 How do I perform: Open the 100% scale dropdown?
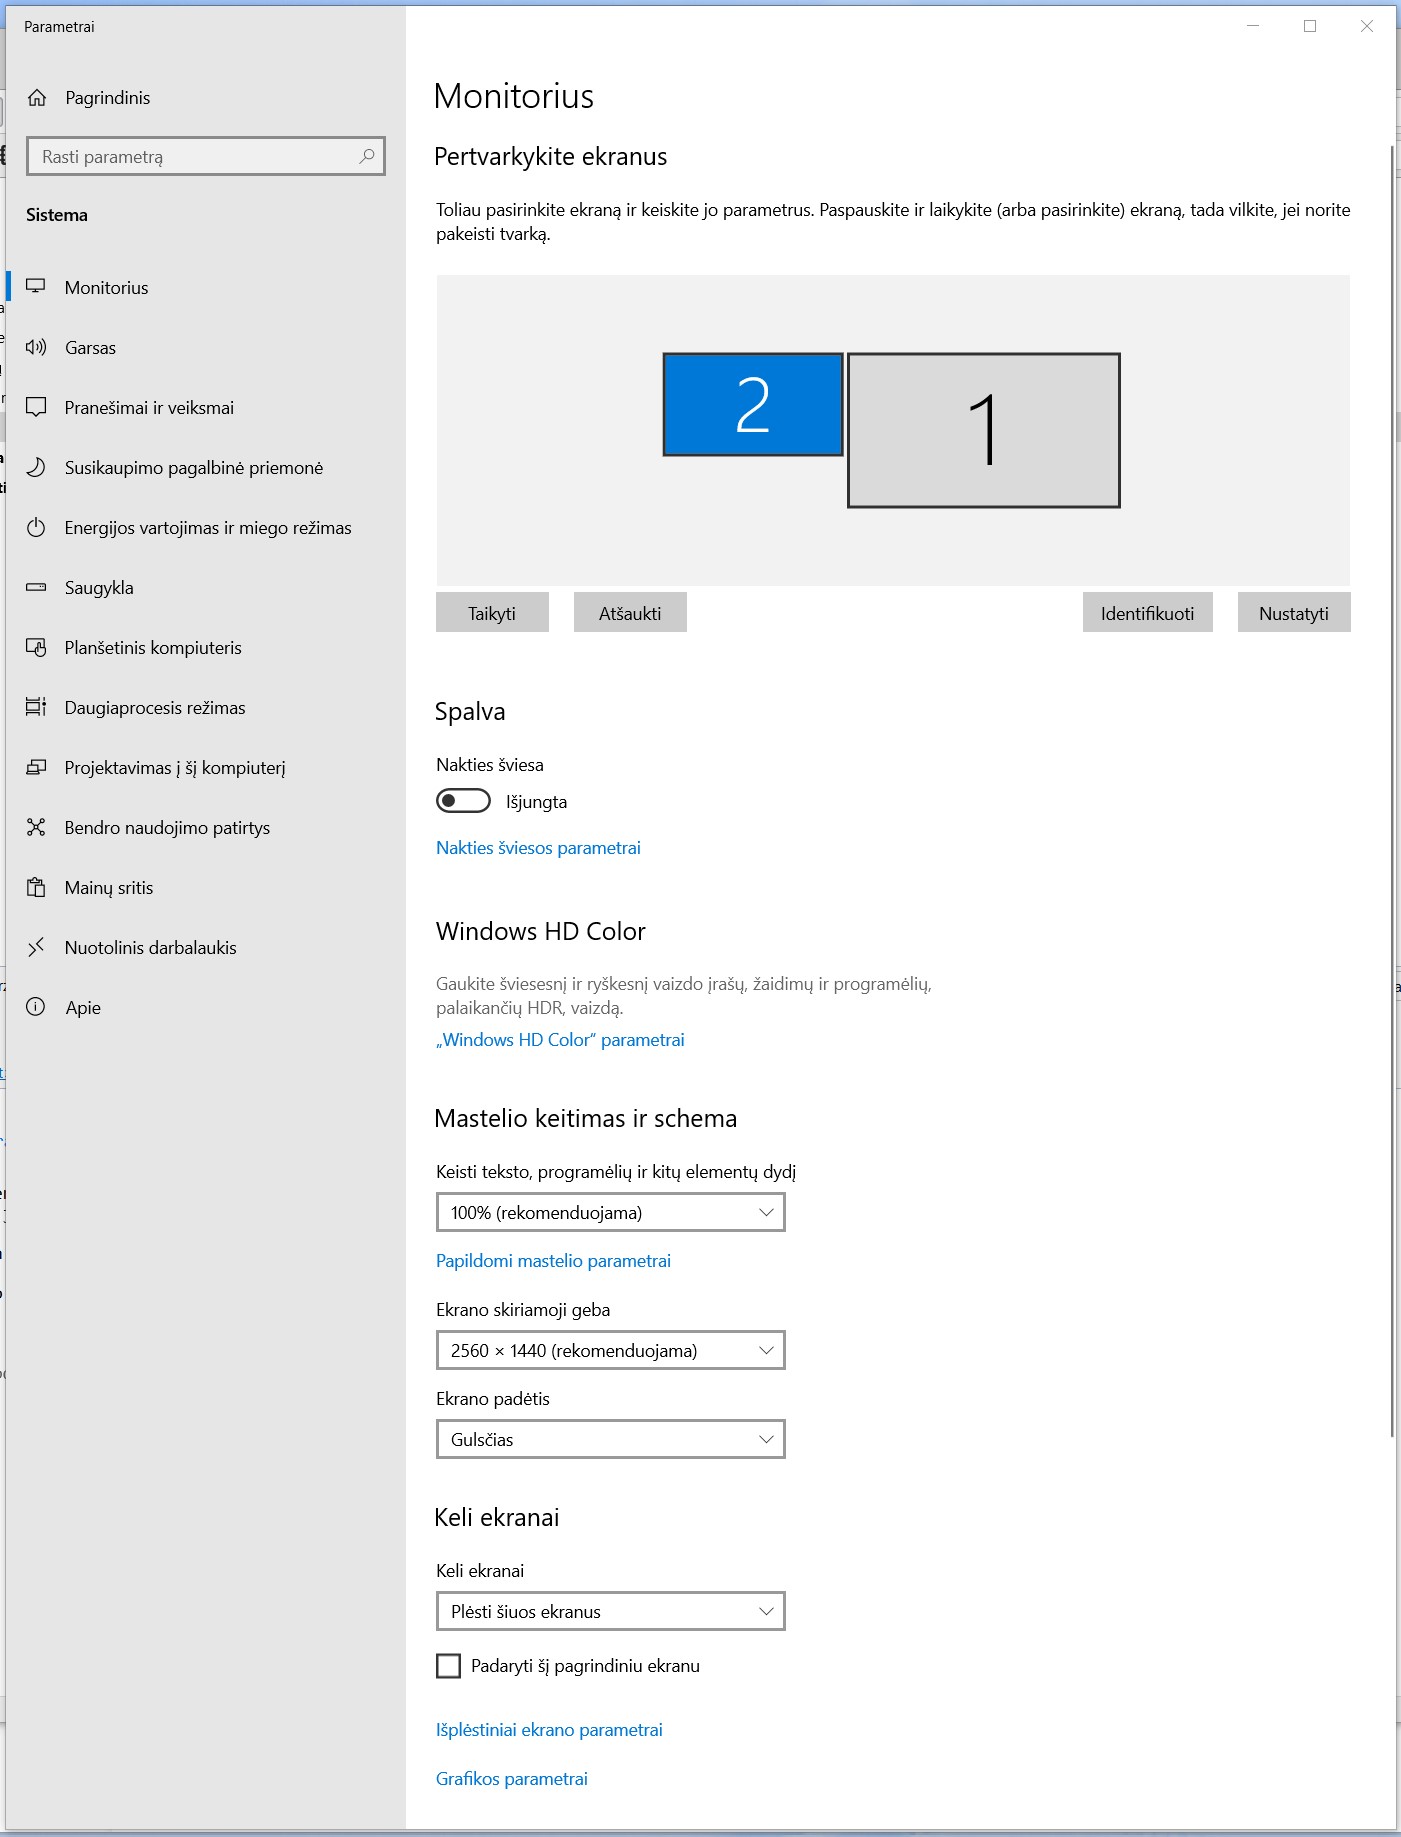[x=610, y=1213]
